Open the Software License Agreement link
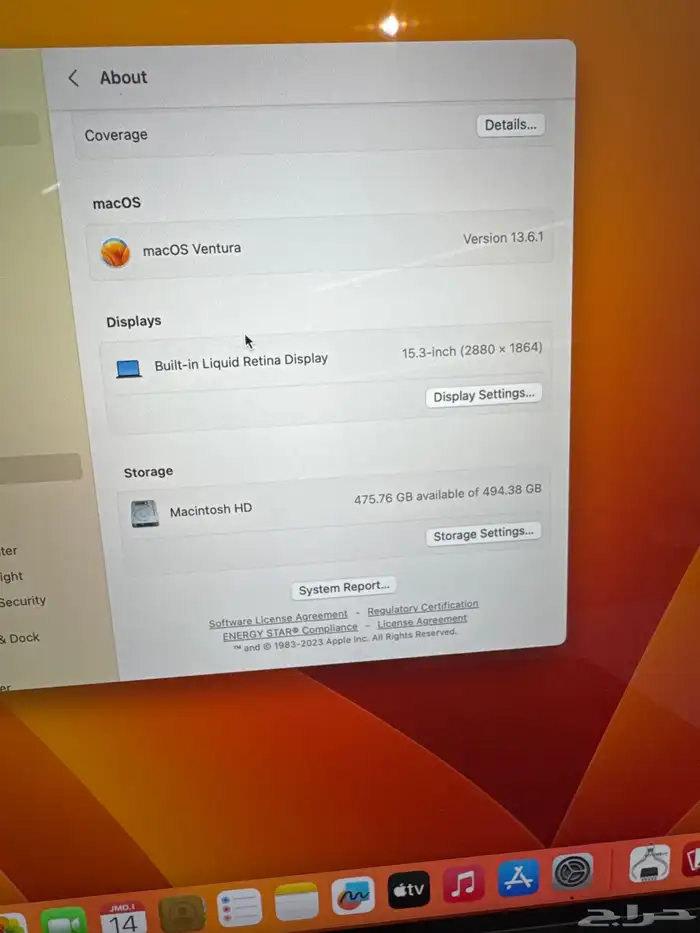Image resolution: width=700 pixels, height=933 pixels. coord(278,619)
